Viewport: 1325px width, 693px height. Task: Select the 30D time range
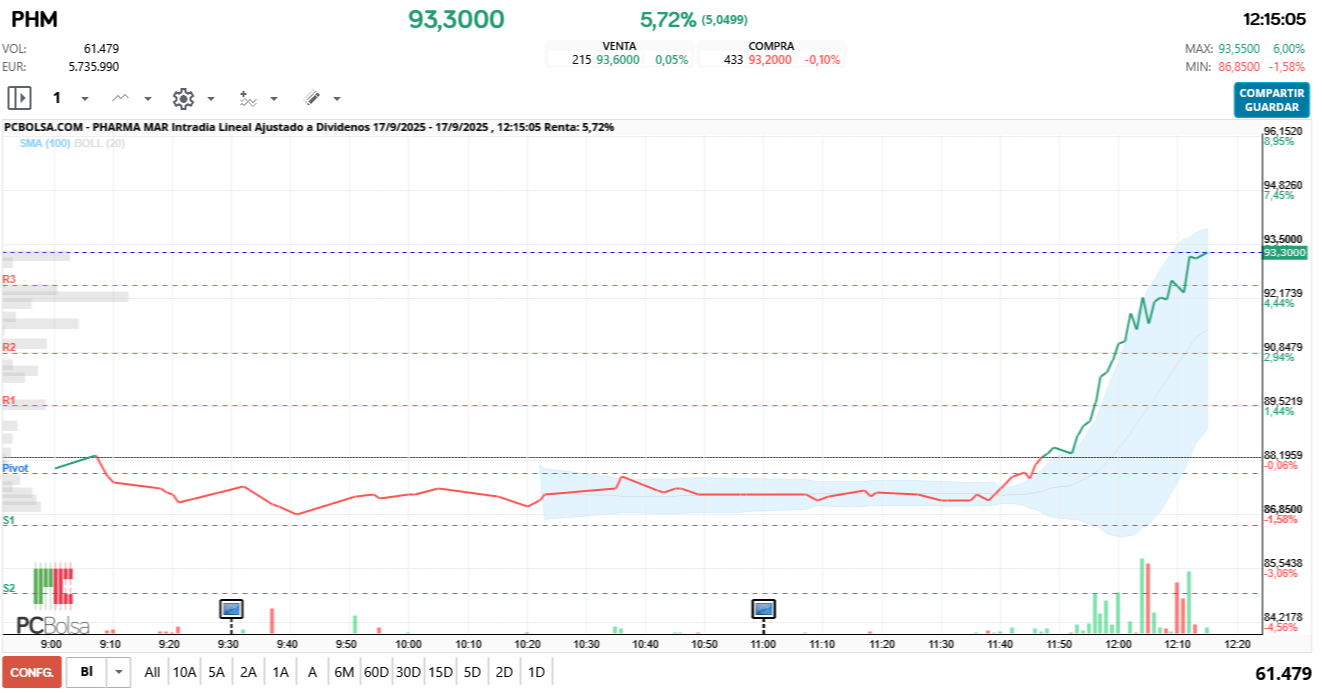(x=408, y=672)
